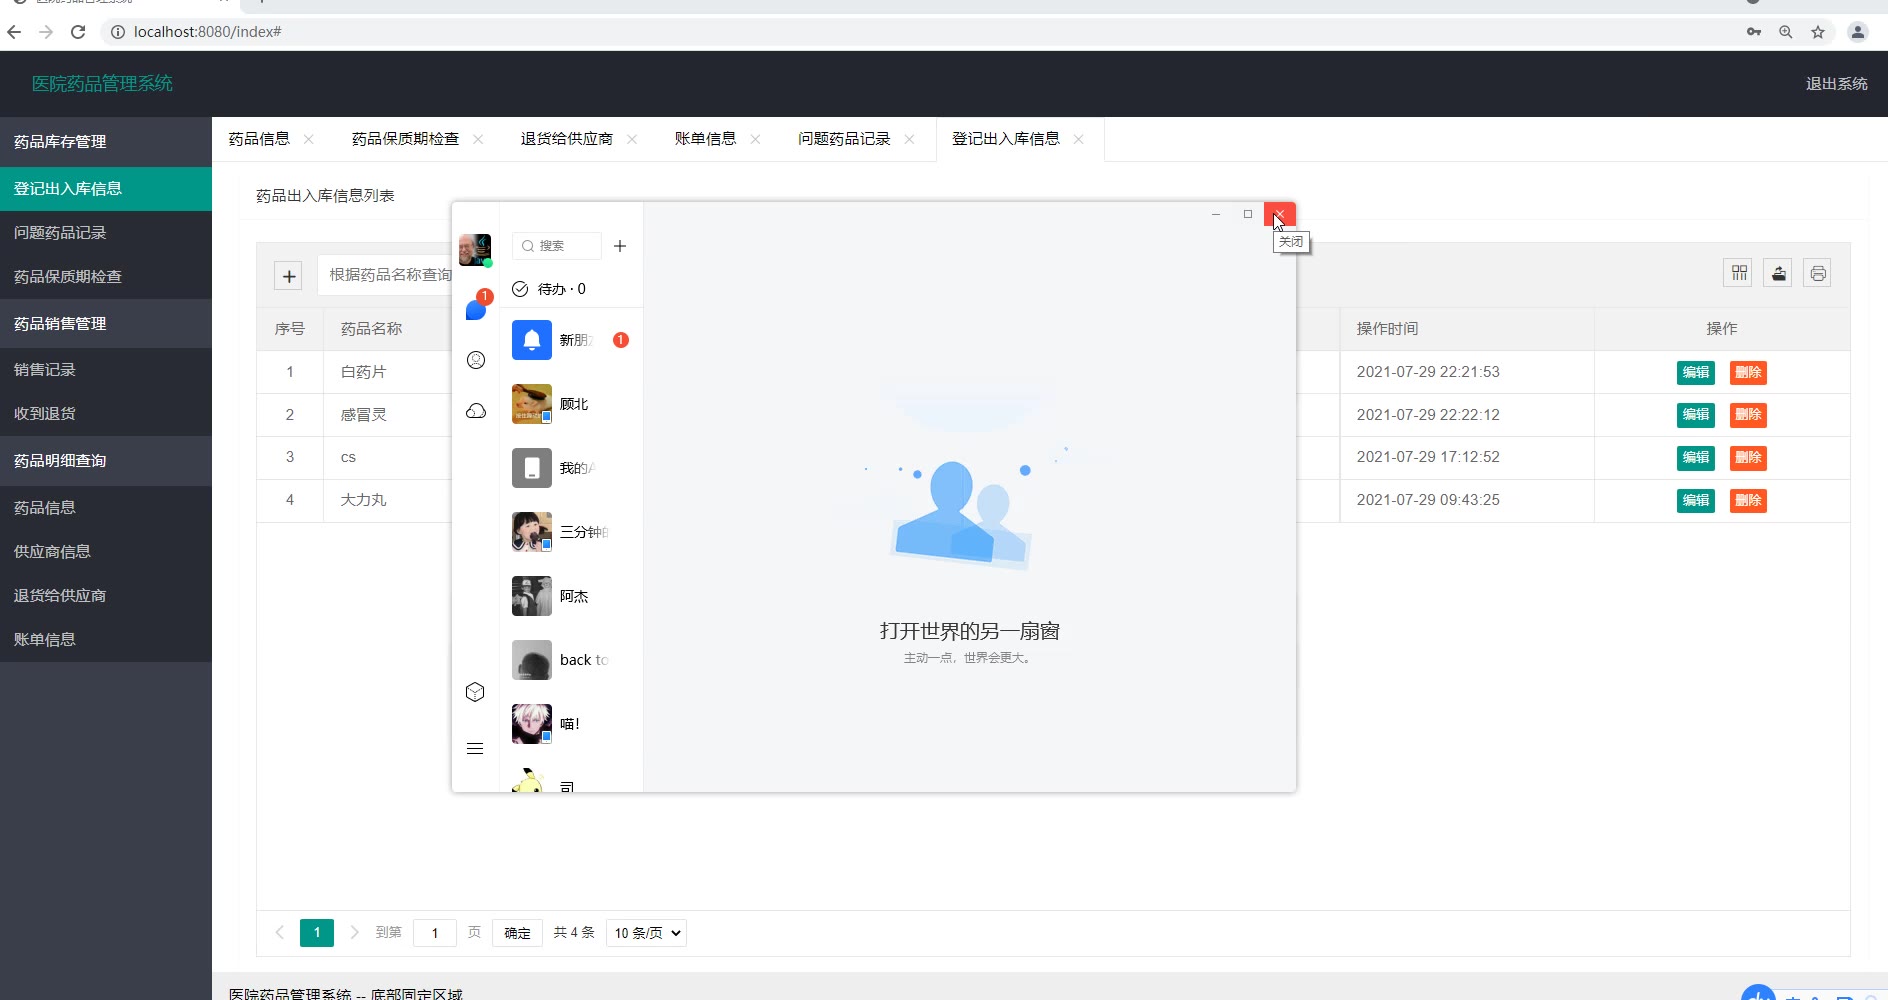Open 问题药品记录 in sidebar
Viewport: 1888px width, 1000px height.
tap(106, 233)
